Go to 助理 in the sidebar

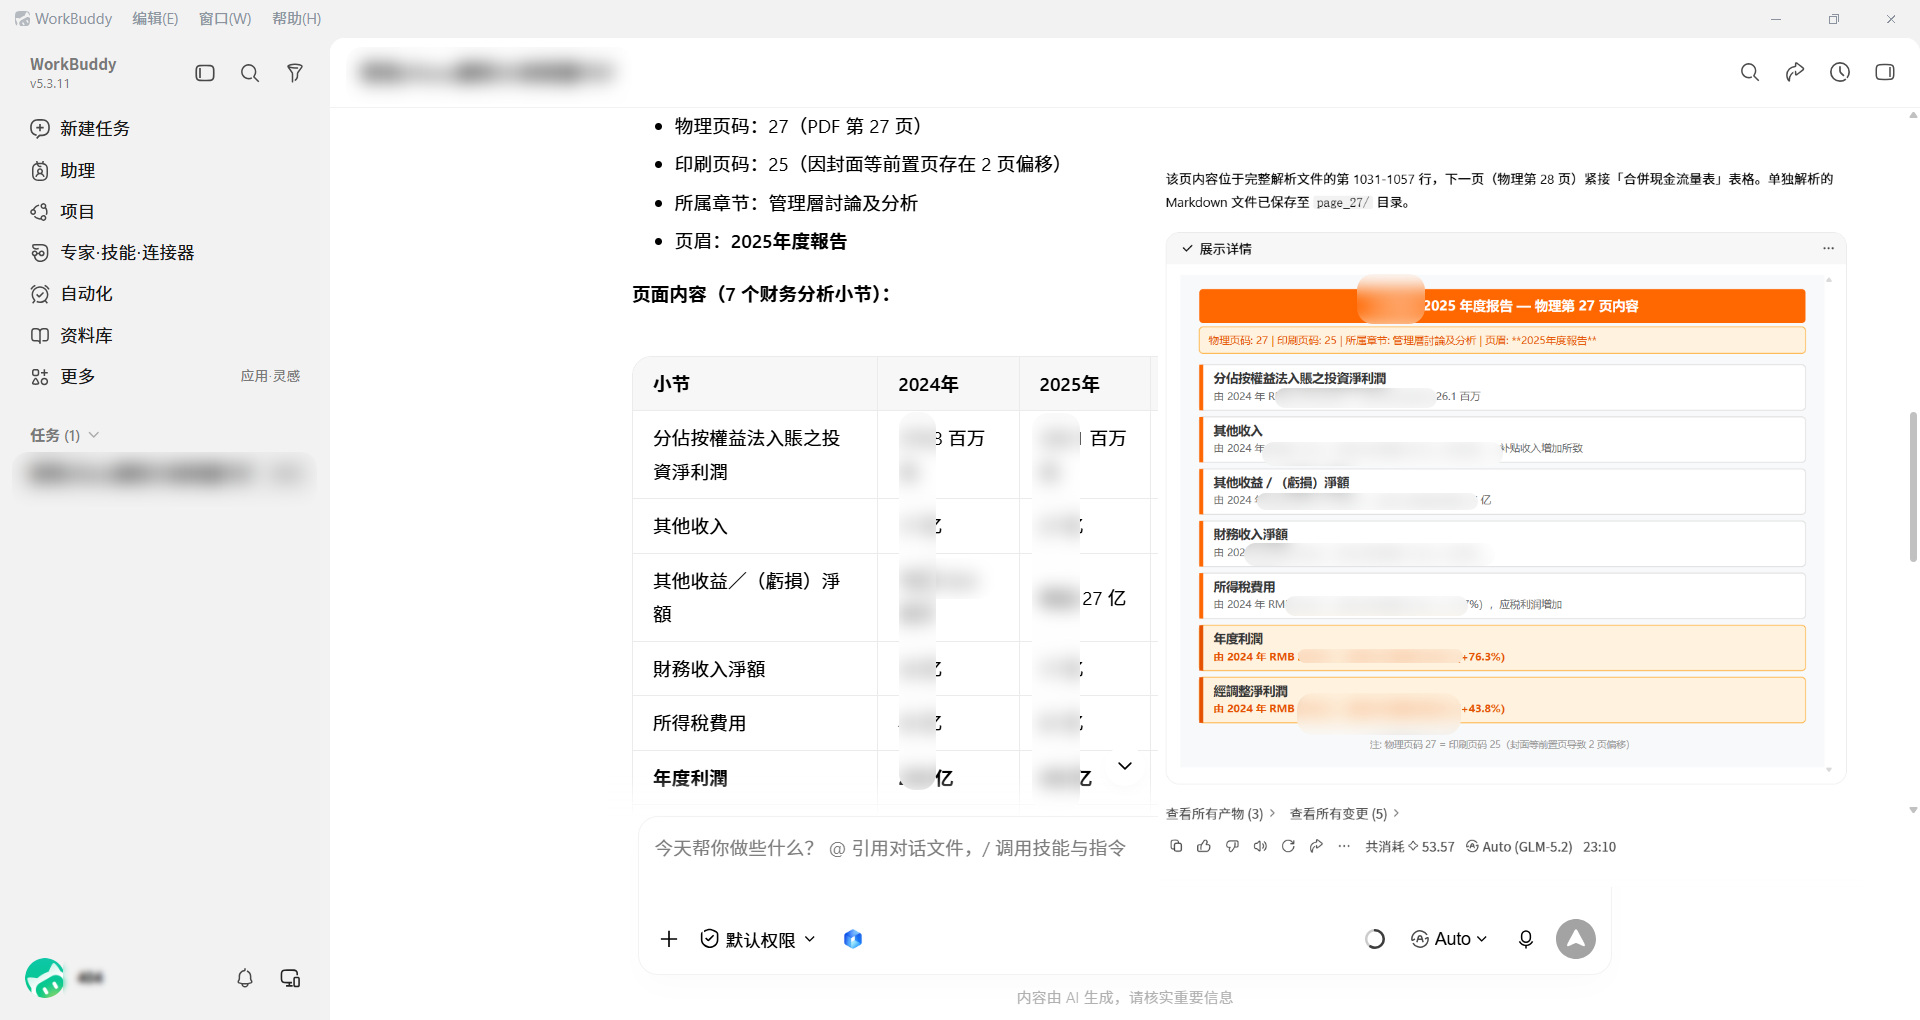165,171
